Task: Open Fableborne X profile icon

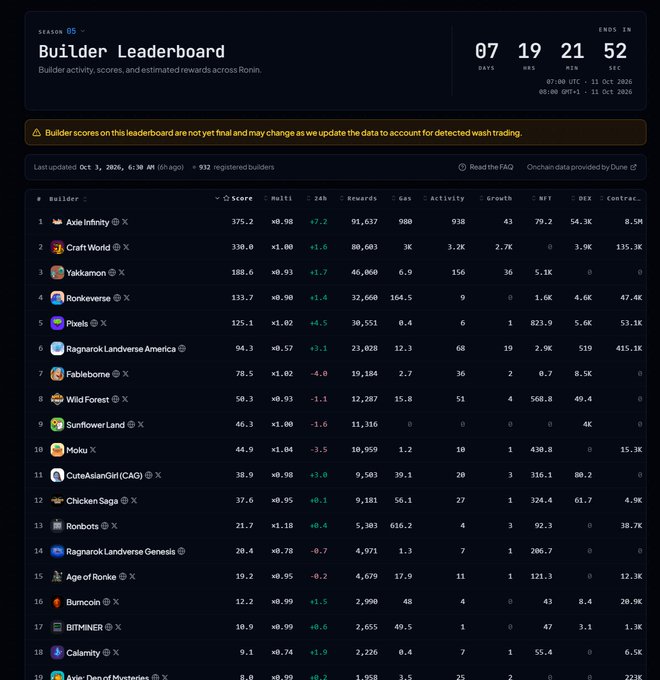Action: coord(125,373)
